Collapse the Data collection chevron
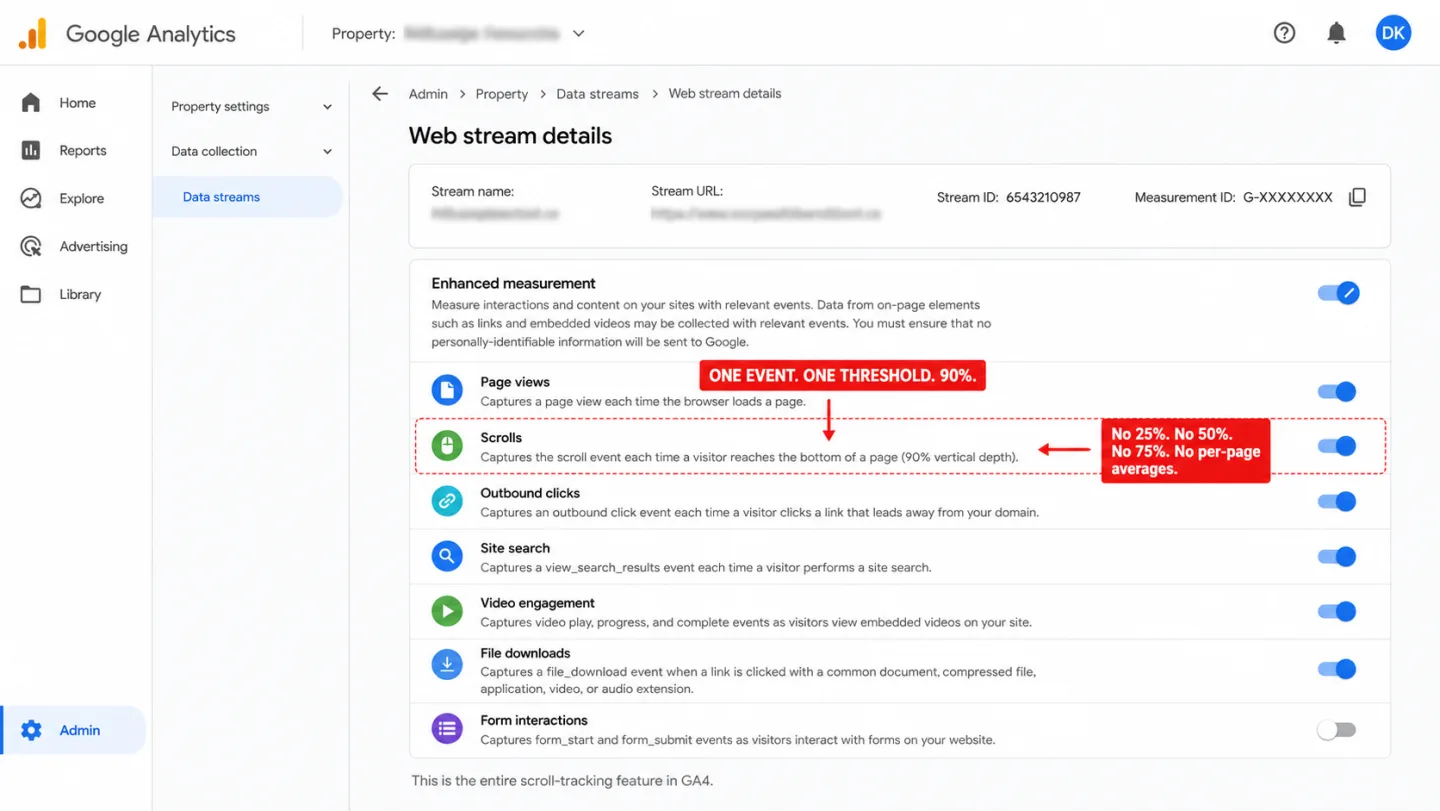Image resolution: width=1440 pixels, height=811 pixels. (x=327, y=152)
